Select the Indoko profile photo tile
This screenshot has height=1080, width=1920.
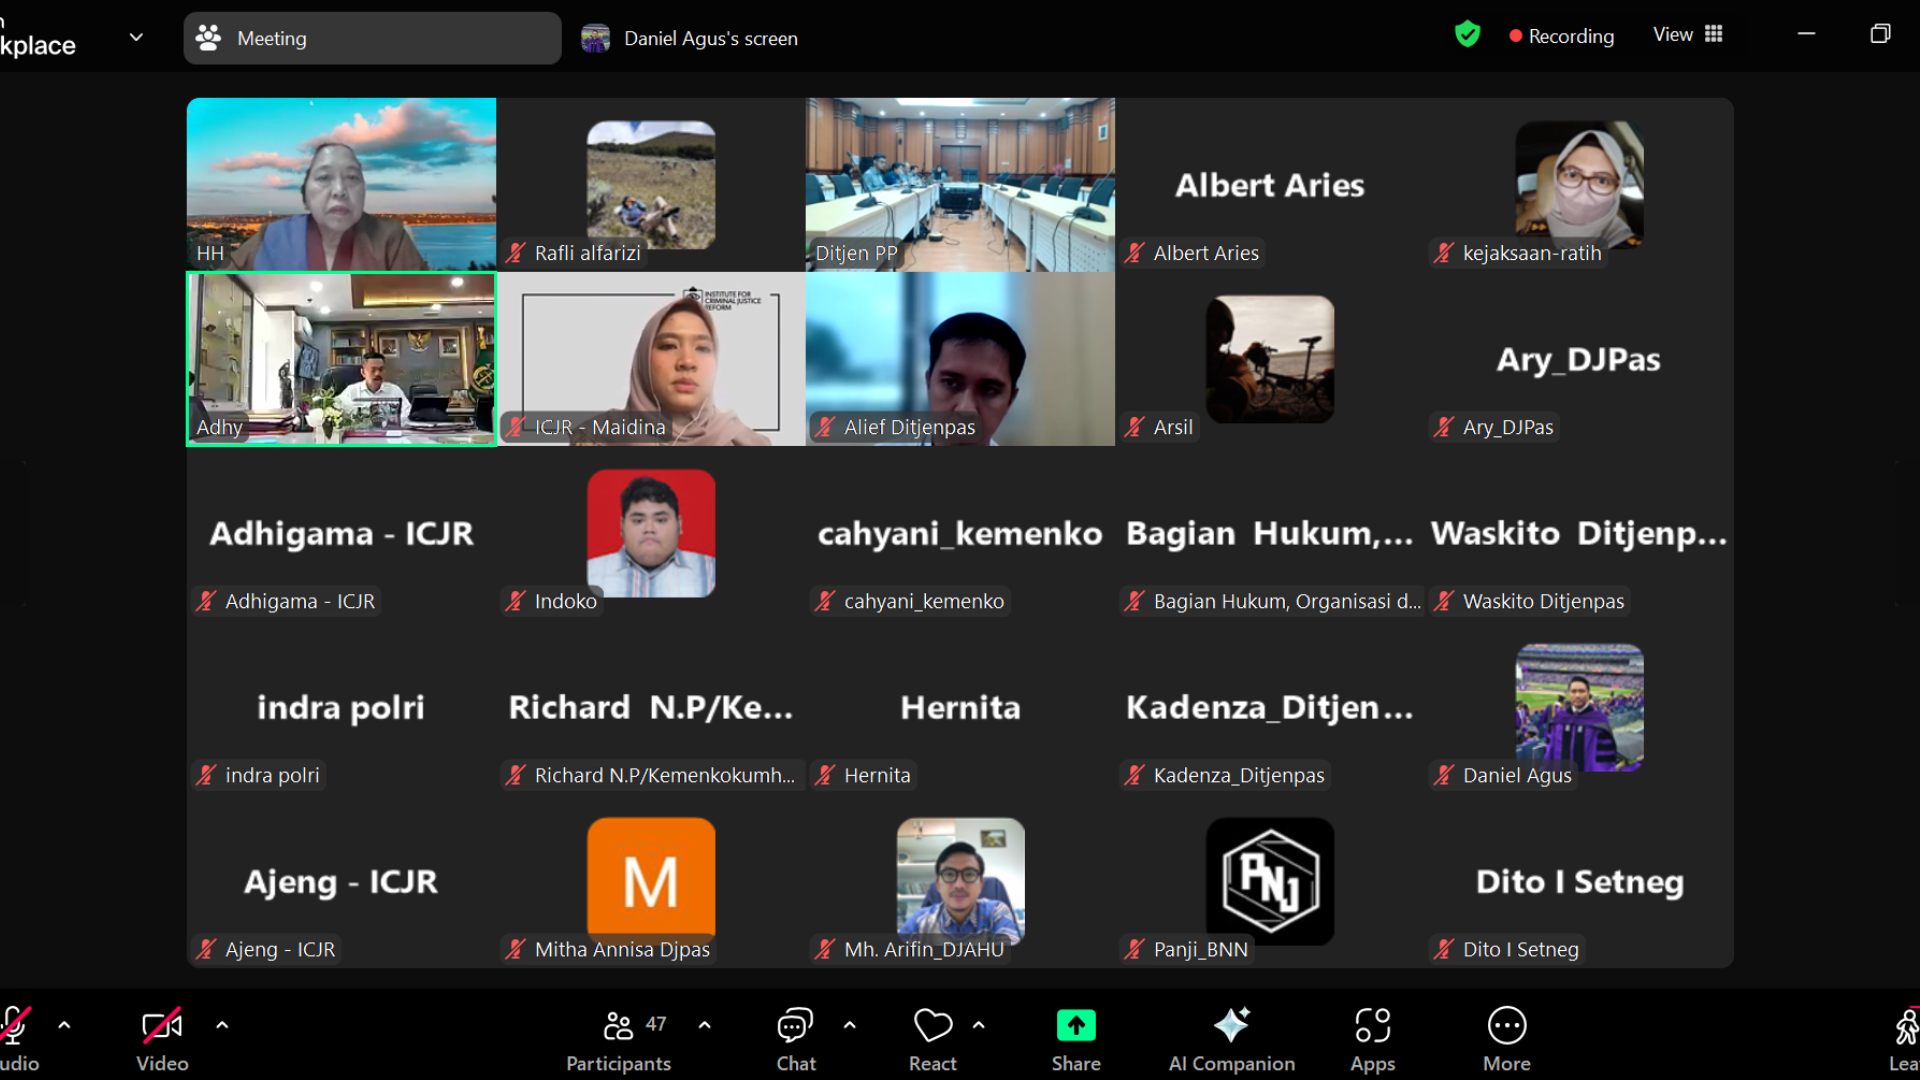(x=651, y=533)
